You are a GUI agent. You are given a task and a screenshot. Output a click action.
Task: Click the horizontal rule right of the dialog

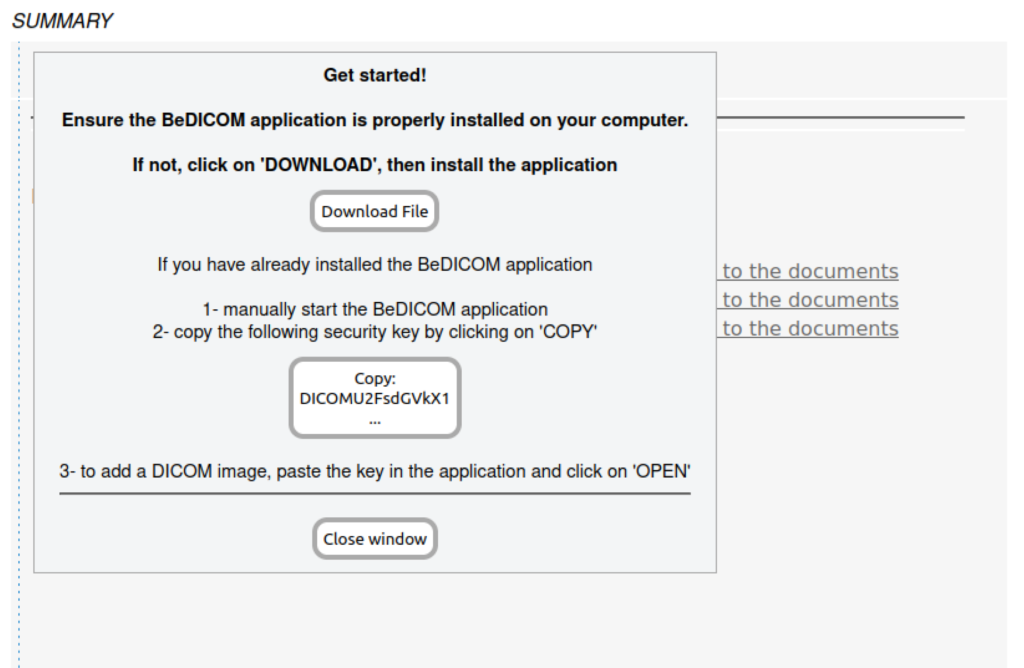(840, 118)
